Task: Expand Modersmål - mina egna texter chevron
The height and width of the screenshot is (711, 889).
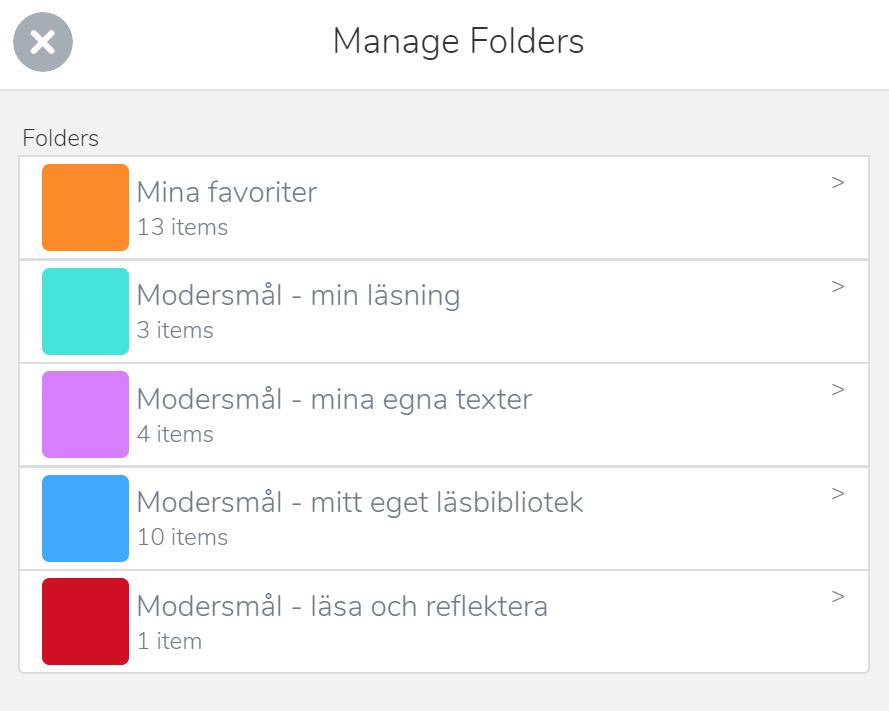Action: [x=838, y=390]
